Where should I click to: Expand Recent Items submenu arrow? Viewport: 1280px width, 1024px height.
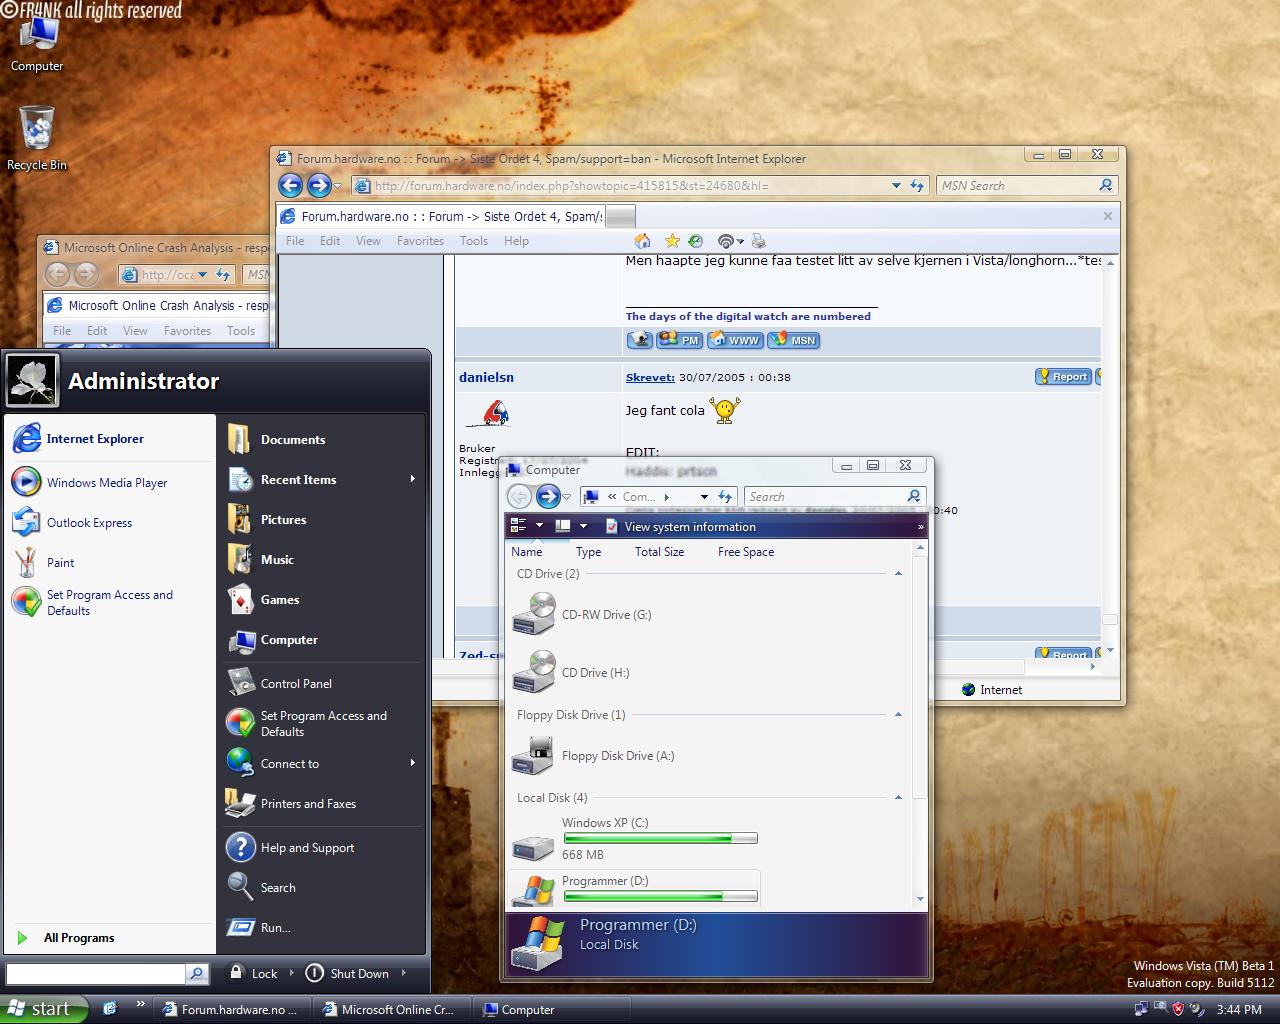[412, 479]
